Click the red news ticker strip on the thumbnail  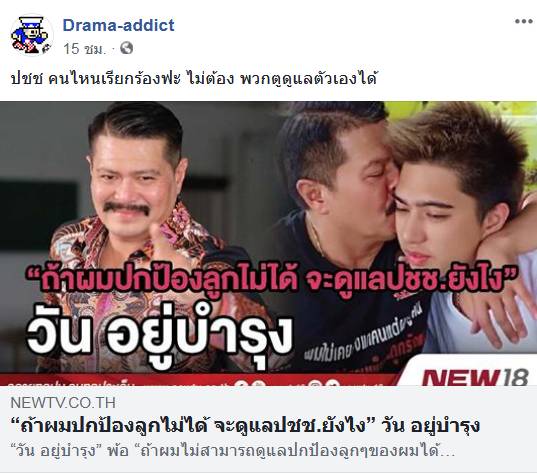pos(199,380)
